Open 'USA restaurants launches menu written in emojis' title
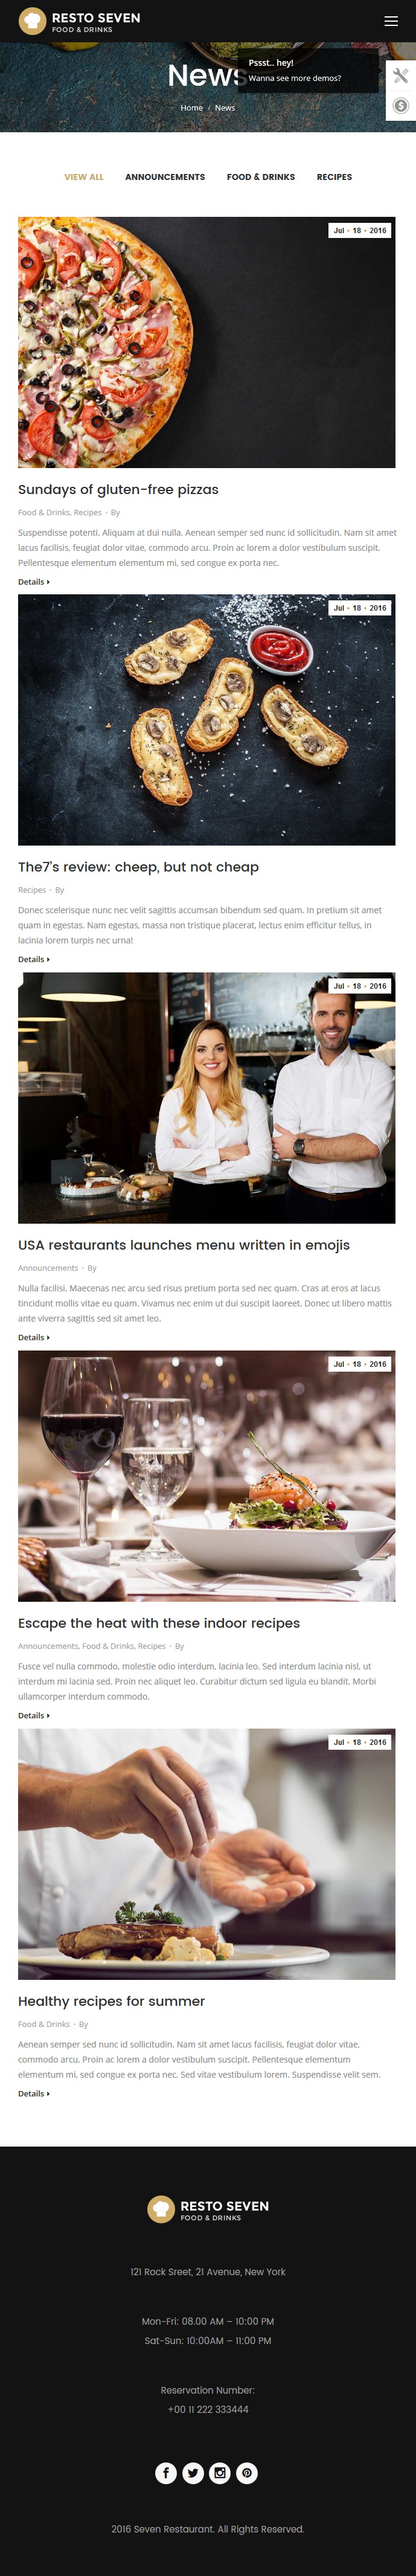 tap(184, 1245)
